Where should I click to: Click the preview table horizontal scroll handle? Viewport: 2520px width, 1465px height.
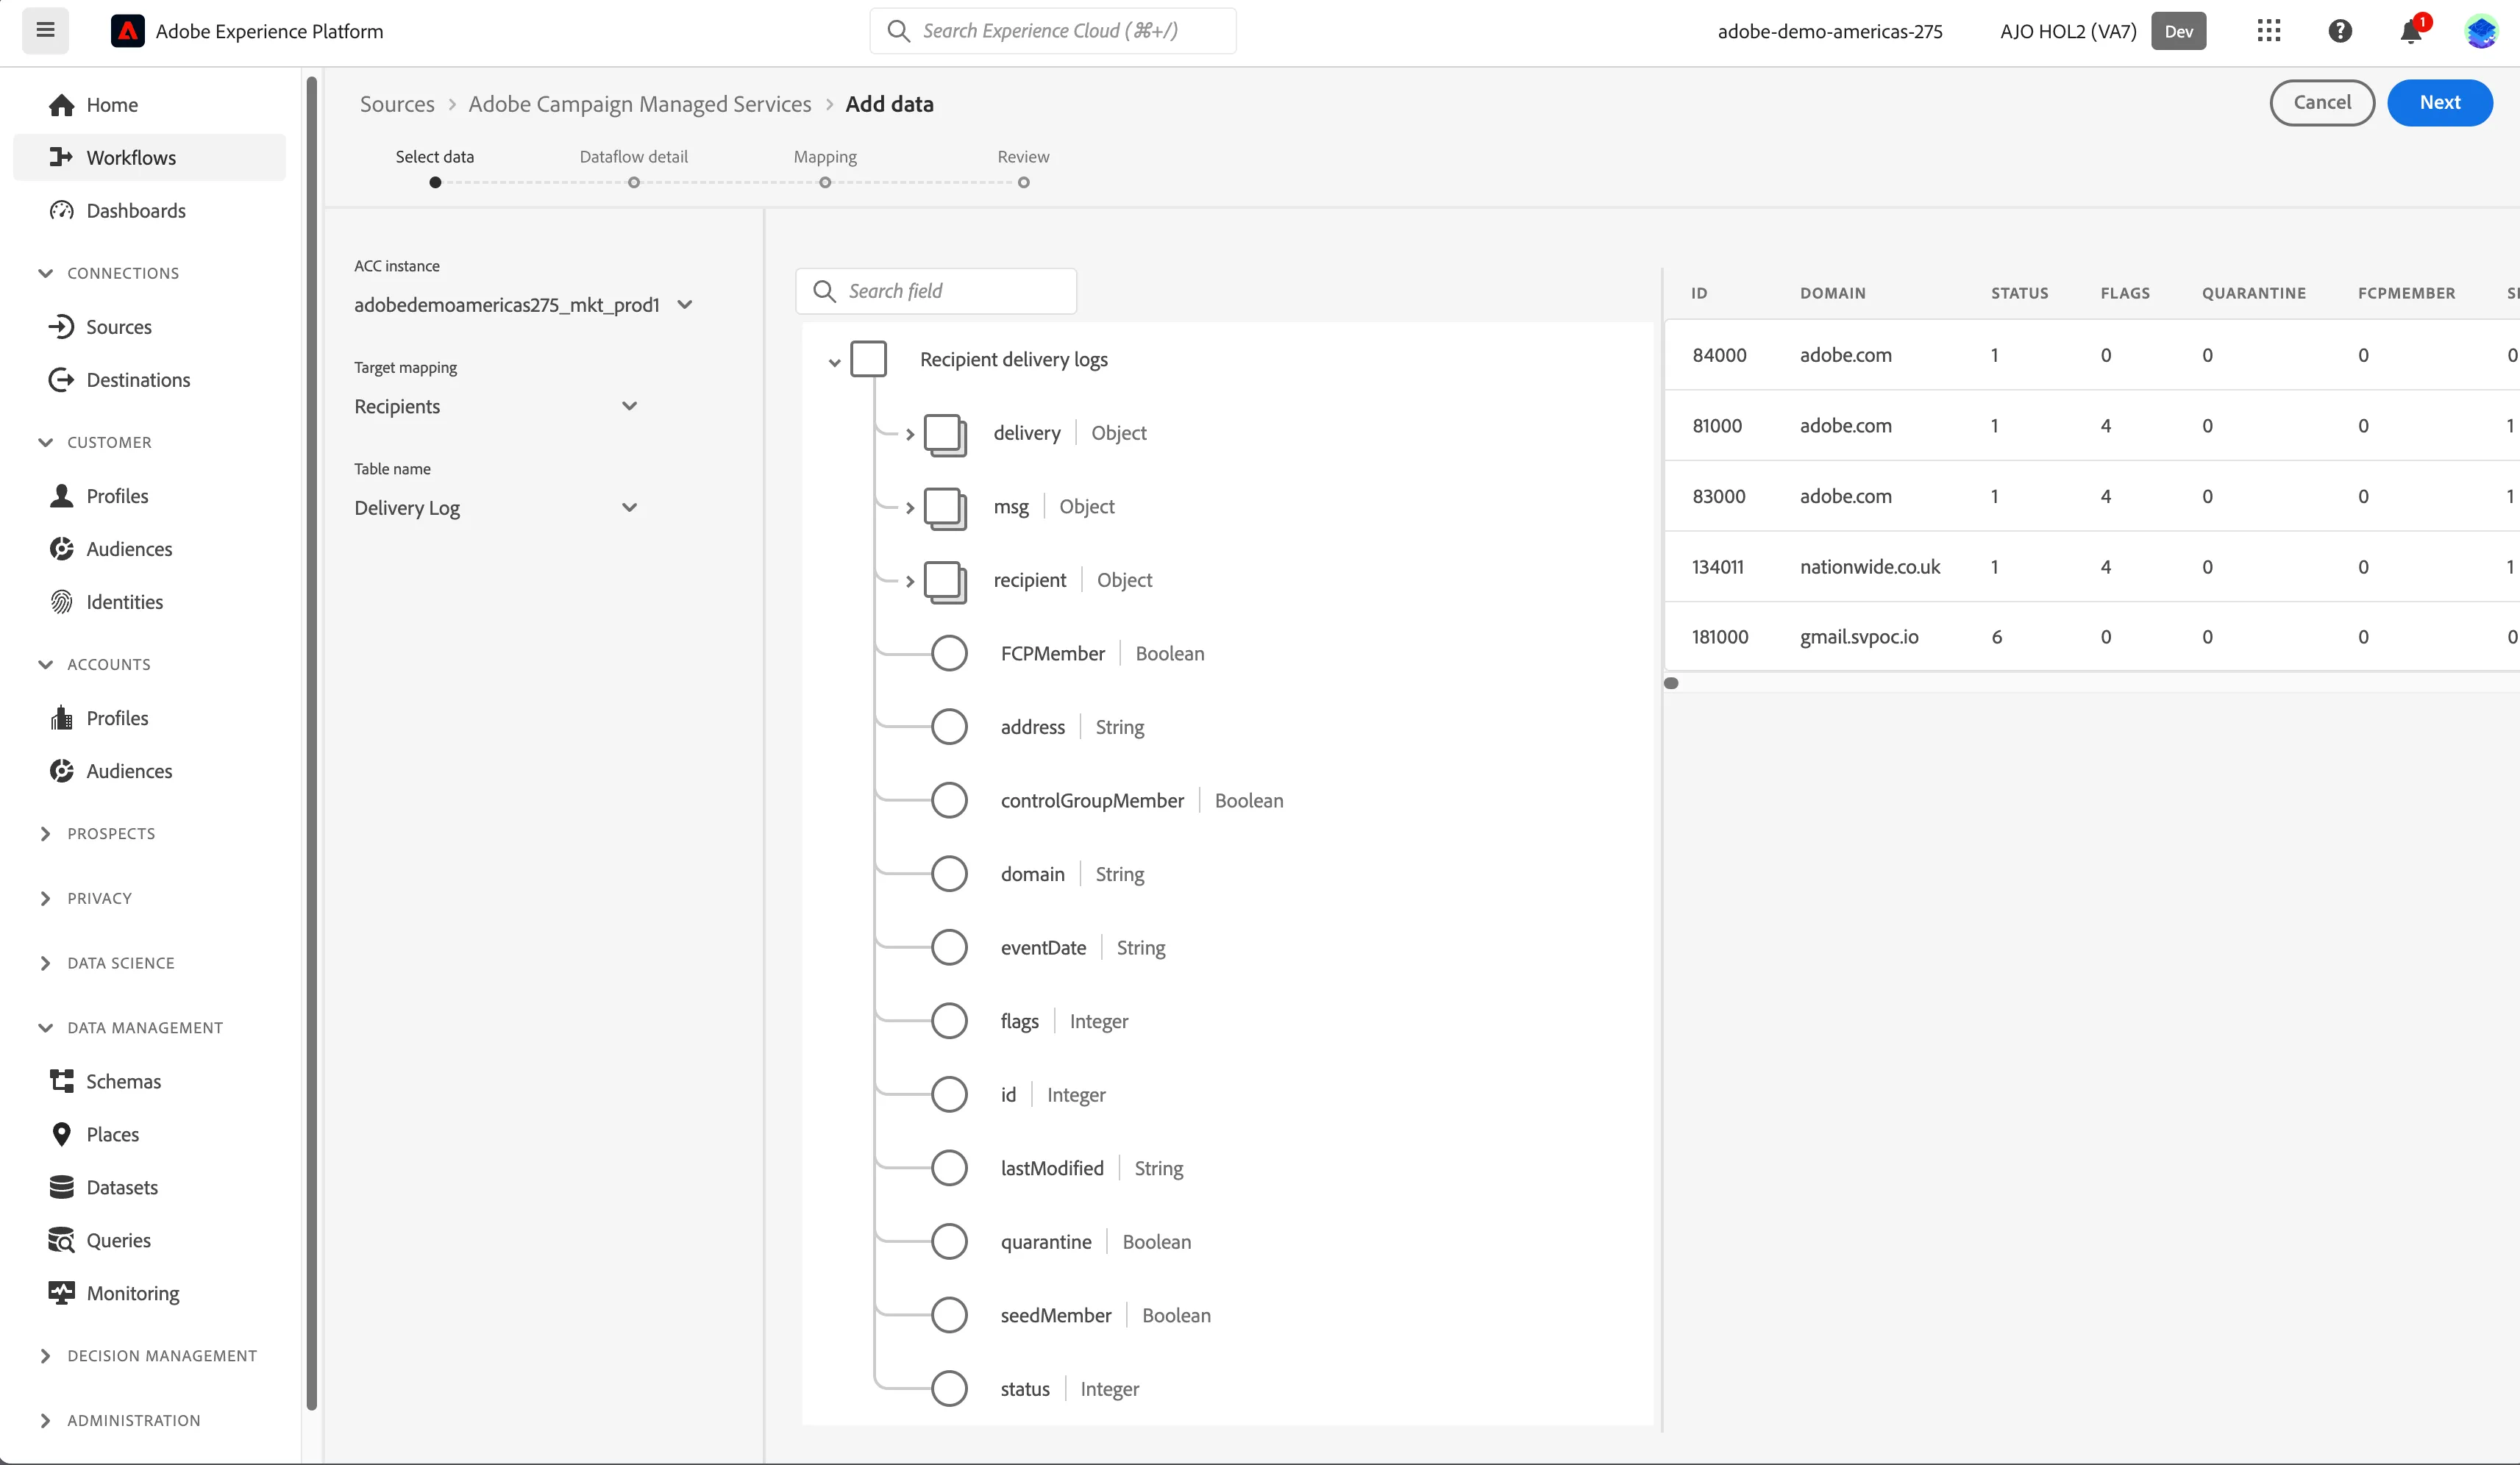[1671, 683]
